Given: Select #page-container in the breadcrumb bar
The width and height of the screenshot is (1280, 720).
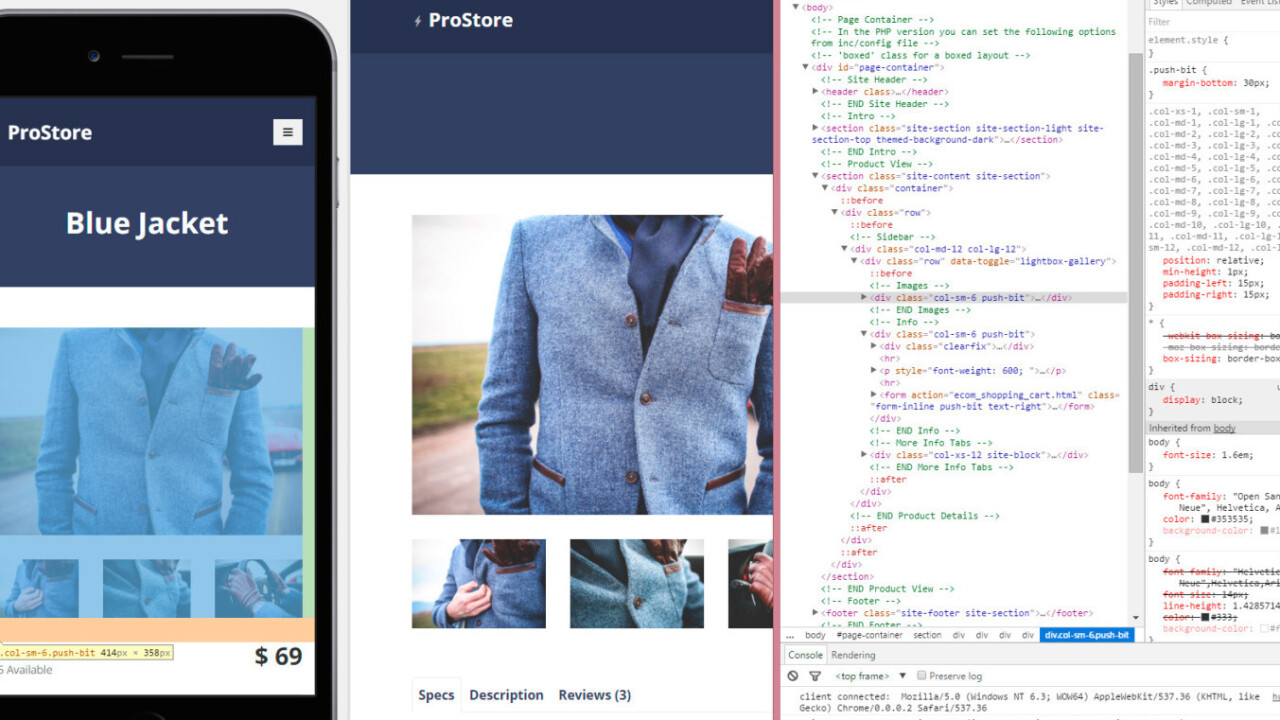Looking at the screenshot, I should pos(868,635).
